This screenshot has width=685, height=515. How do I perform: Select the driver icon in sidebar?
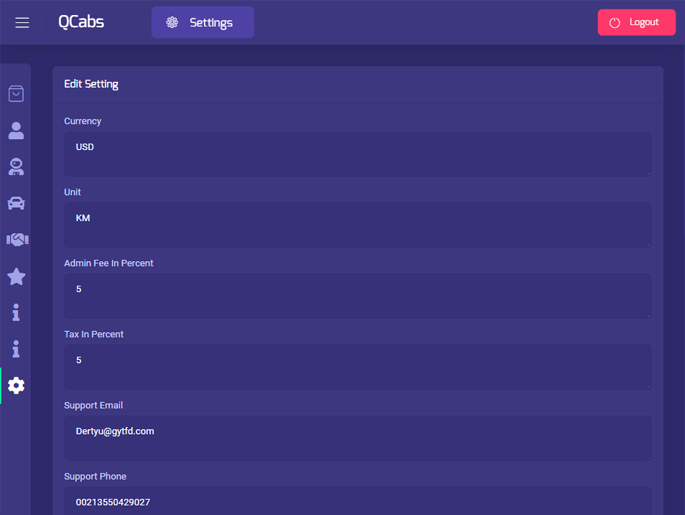tap(16, 167)
